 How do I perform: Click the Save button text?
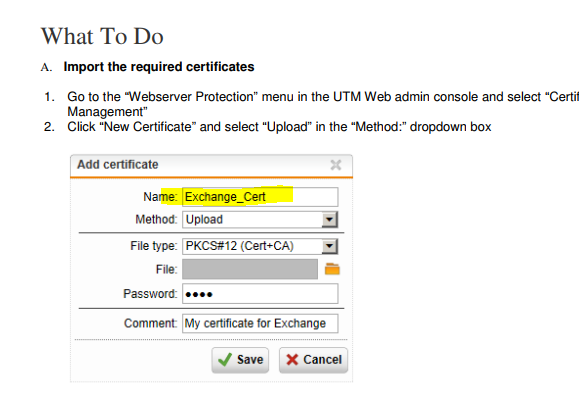pyautogui.click(x=250, y=360)
